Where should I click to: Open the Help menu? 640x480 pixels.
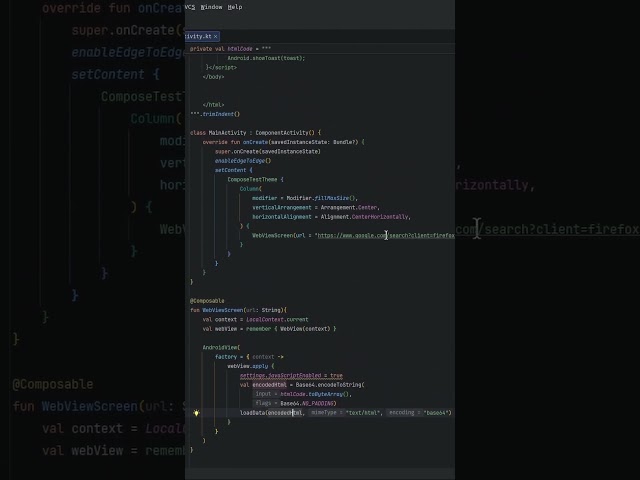(x=235, y=7)
